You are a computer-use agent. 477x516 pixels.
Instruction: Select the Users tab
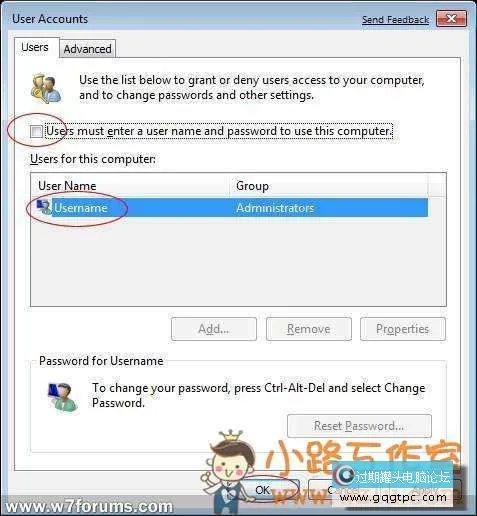click(35, 47)
